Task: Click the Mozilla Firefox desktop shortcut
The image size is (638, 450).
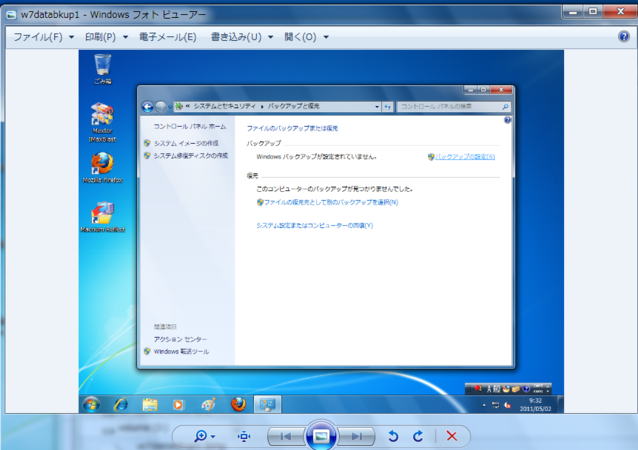Action: [x=103, y=168]
